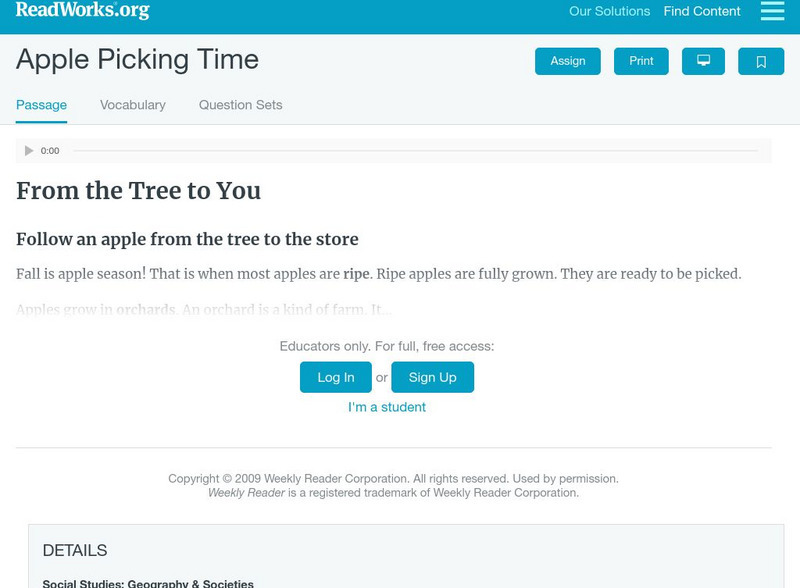Image resolution: width=800 pixels, height=588 pixels.
Task: Choose the I'm a student link
Action: point(386,407)
